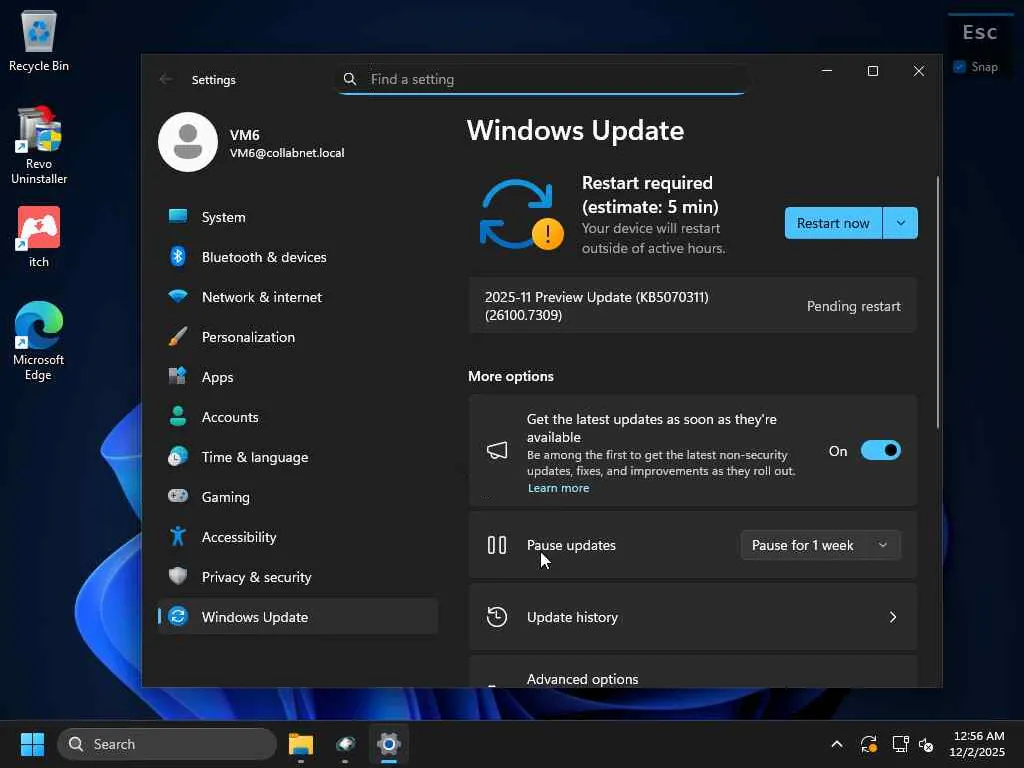Image resolution: width=1024 pixels, height=768 pixels.
Task: Toggle the Snap checkbox
Action: [959, 67]
